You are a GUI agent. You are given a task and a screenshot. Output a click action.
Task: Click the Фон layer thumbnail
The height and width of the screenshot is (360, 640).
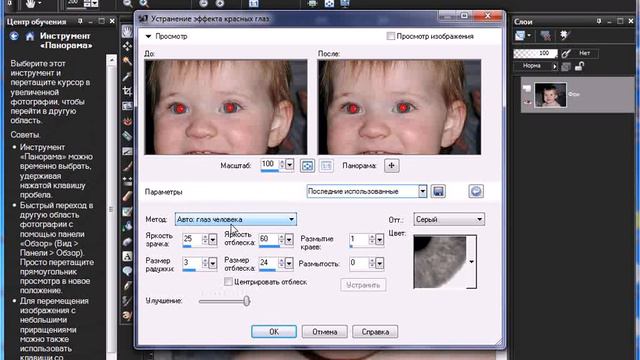pyautogui.click(x=550, y=95)
